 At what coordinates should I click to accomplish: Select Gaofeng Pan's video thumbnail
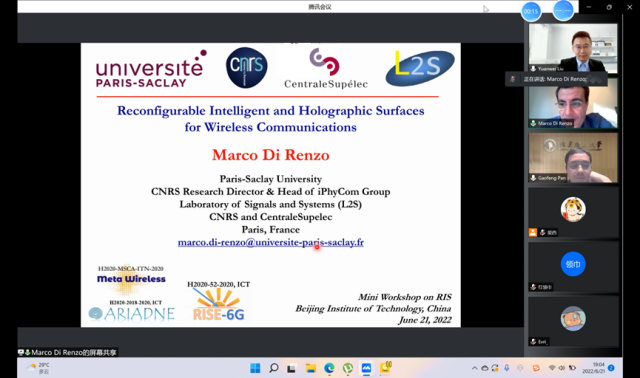[x=573, y=157]
